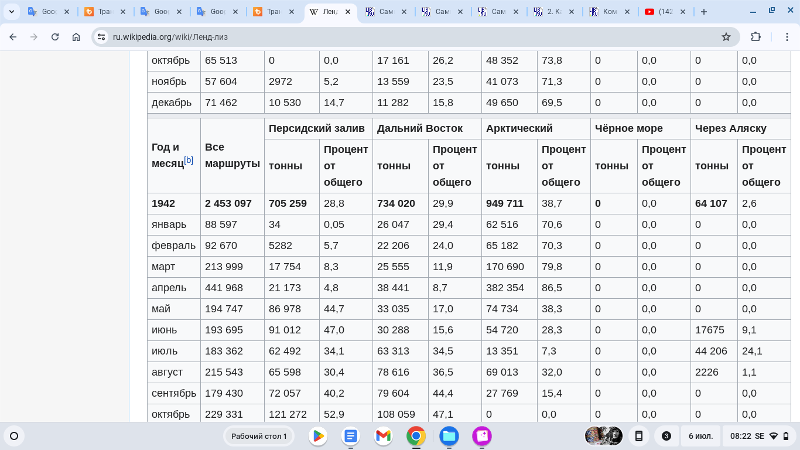This screenshot has height=450, width=800.
Task: Open Google Docs from the shelf
Action: (350, 436)
